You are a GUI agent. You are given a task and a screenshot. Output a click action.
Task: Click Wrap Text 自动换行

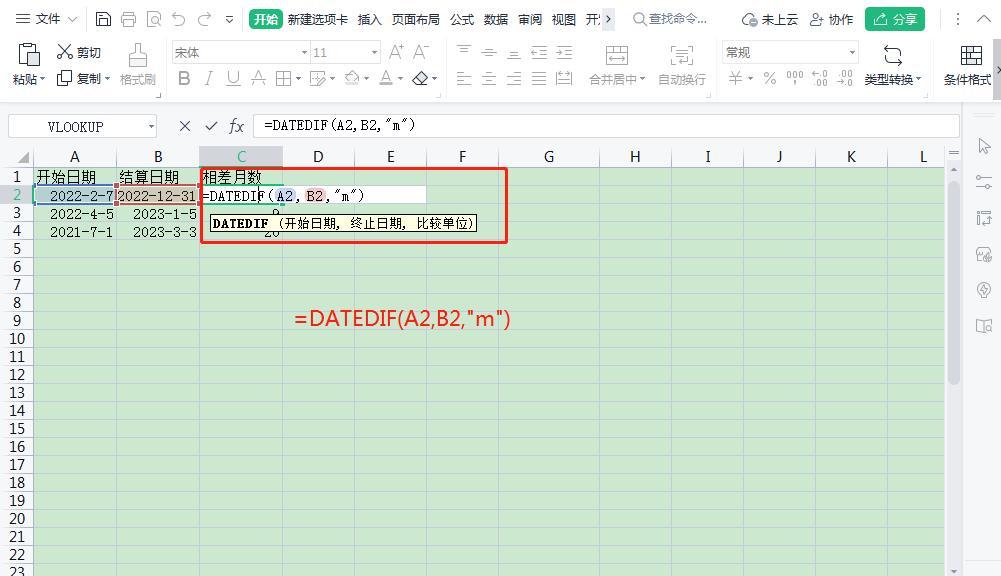[x=682, y=64]
